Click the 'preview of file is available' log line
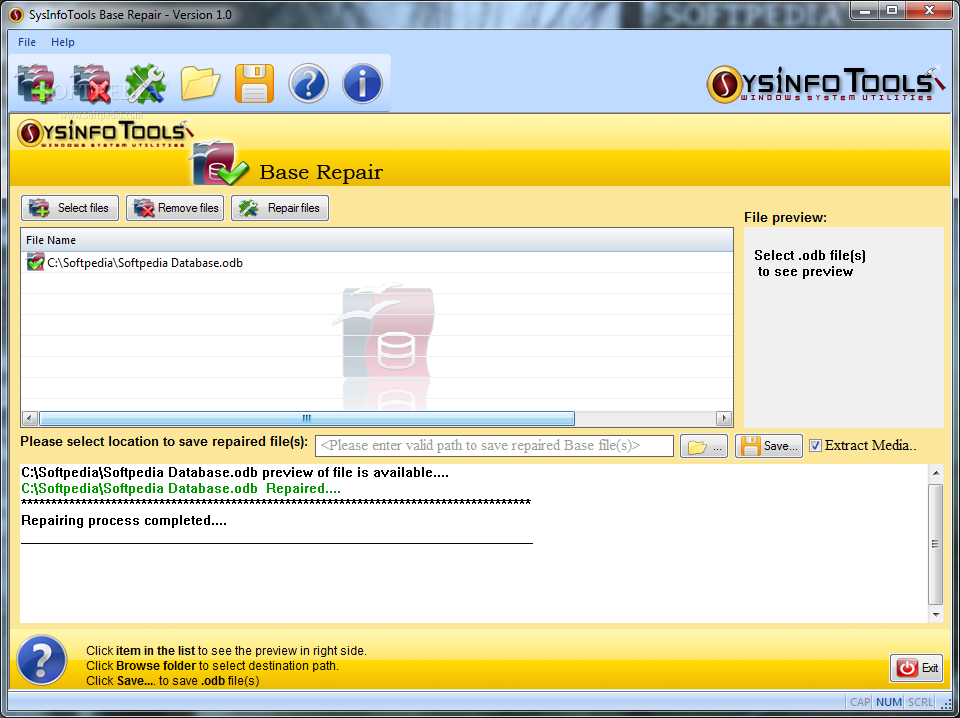Viewport: 960px width, 718px height. pos(234,473)
